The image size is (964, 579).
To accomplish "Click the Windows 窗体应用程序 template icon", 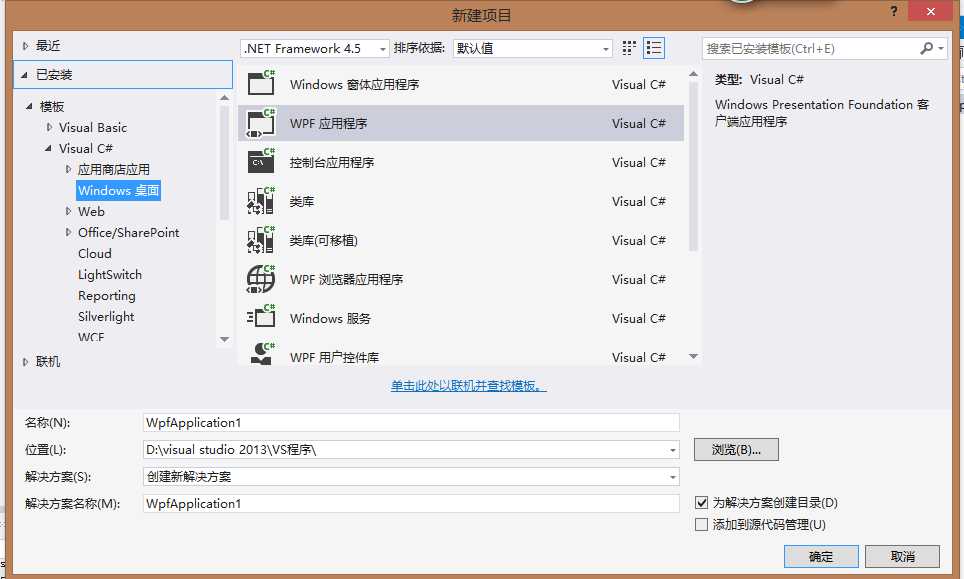I will click(x=261, y=83).
